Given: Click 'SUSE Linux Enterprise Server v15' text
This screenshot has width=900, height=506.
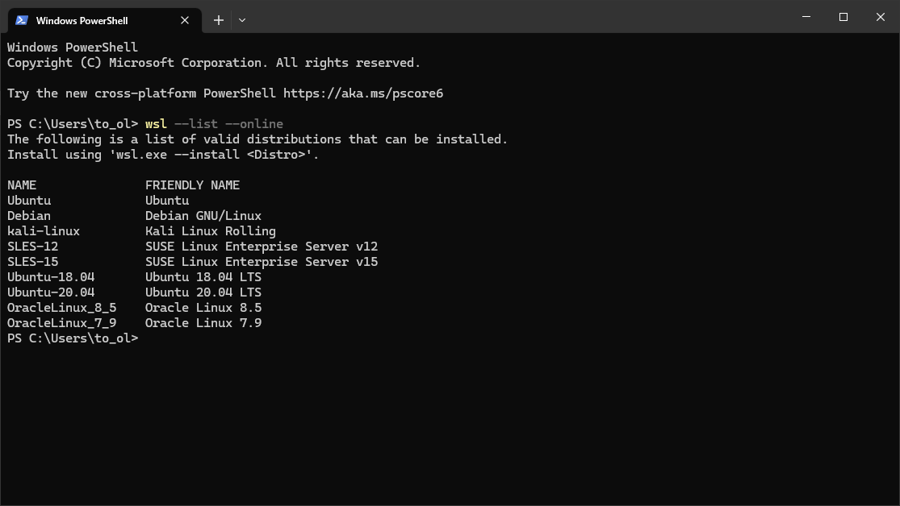Looking at the screenshot, I should (x=261, y=262).
